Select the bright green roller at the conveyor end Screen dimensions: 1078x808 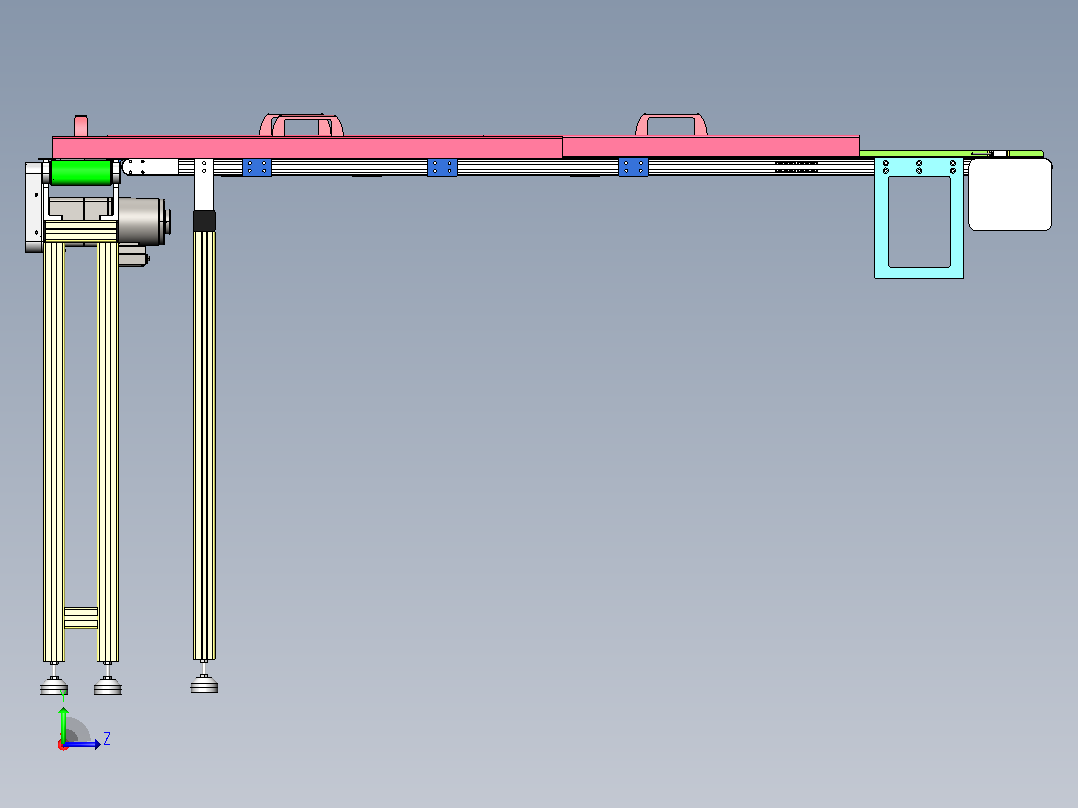coord(81,172)
